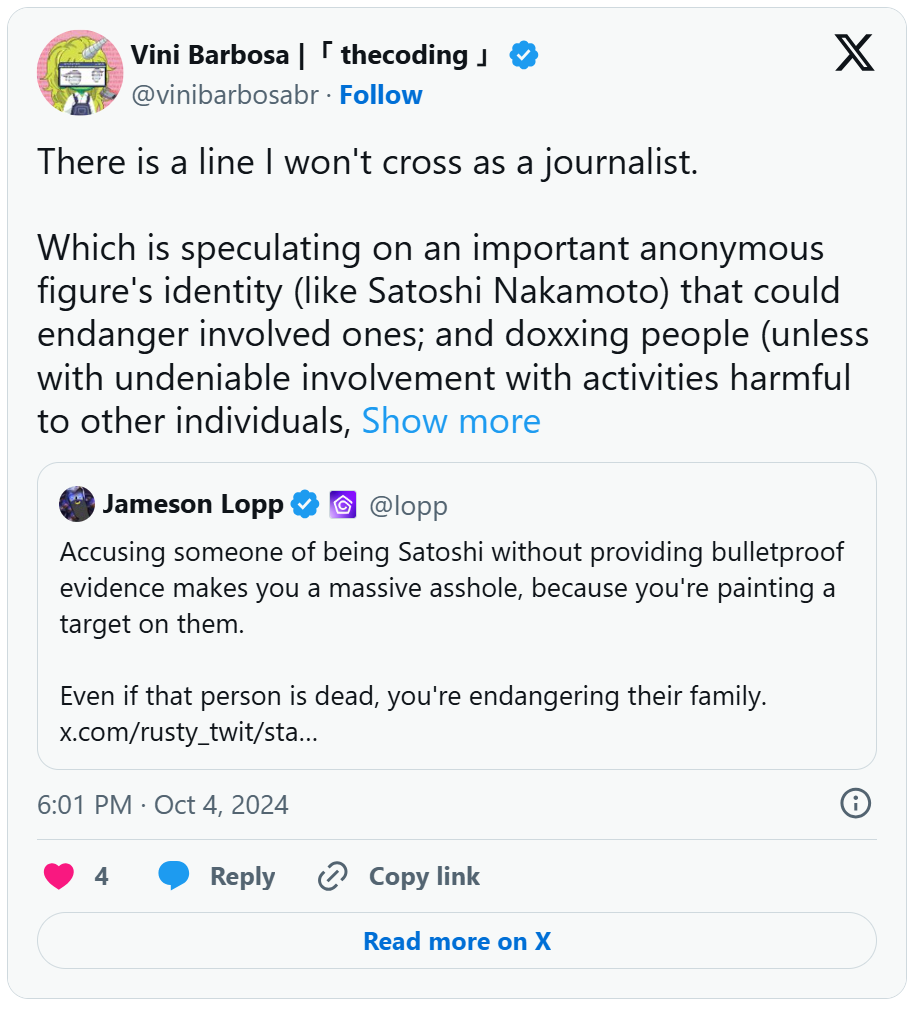Open the x.com/rusty_twit link
Viewport: 910px width, 1014px height.
(189, 732)
